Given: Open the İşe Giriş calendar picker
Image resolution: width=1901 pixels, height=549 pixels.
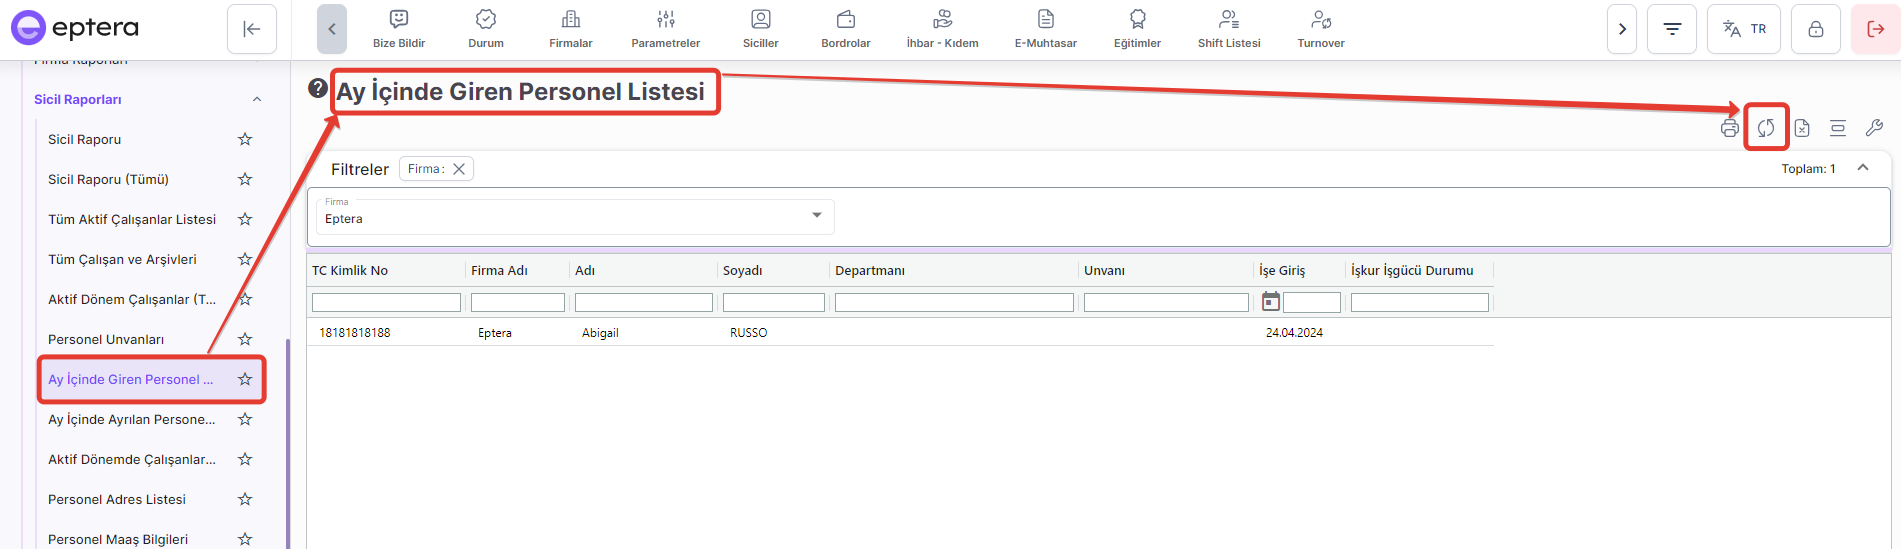Looking at the screenshot, I should (1271, 302).
